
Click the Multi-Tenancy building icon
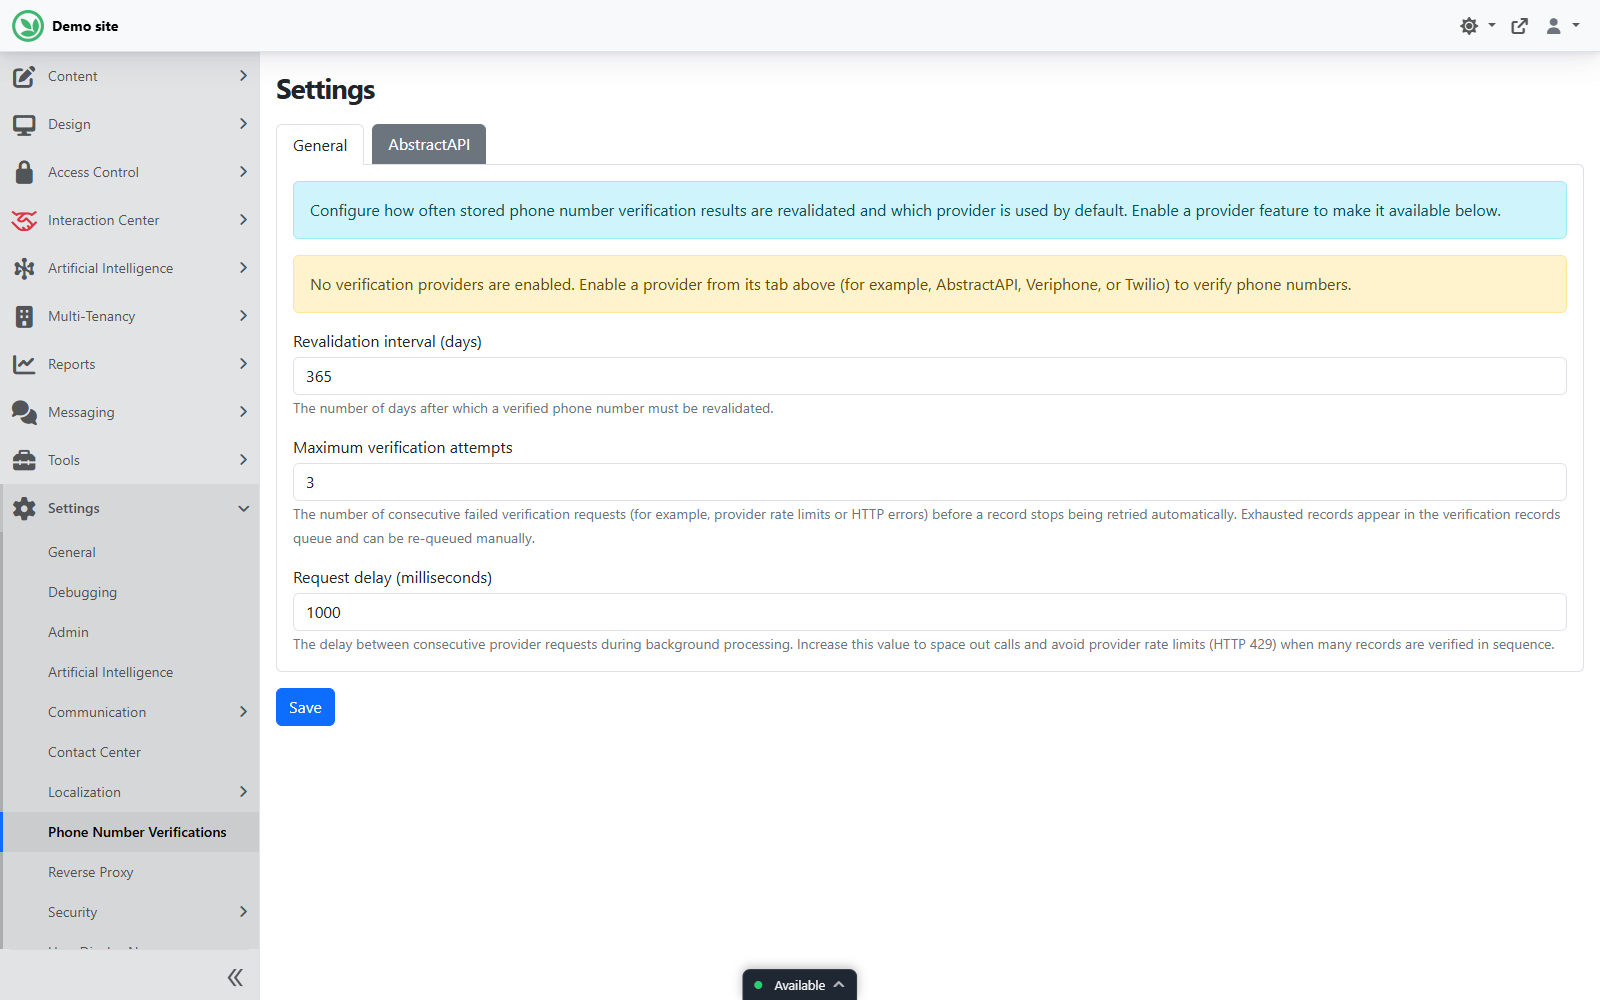tap(24, 316)
